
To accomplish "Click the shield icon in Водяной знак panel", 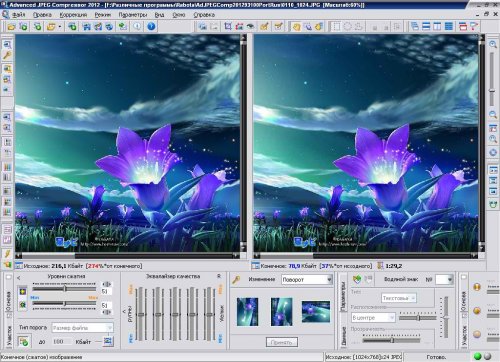I will (x=357, y=279).
